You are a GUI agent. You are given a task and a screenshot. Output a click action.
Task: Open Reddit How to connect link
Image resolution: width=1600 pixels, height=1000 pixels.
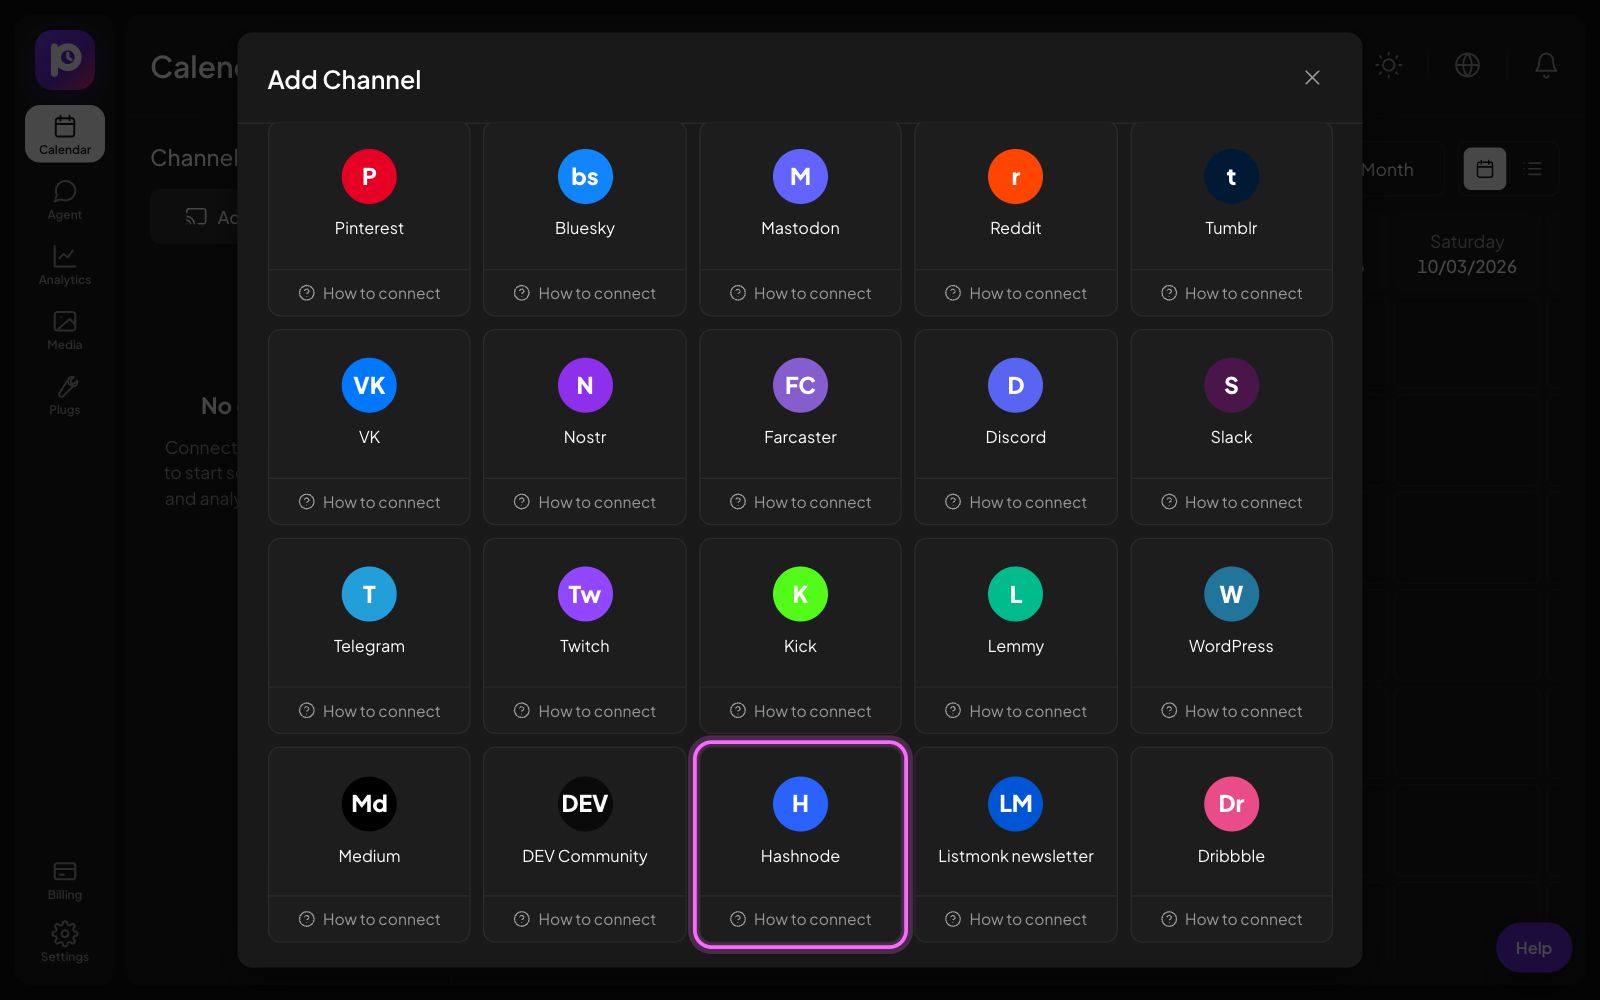pyautogui.click(x=1015, y=293)
